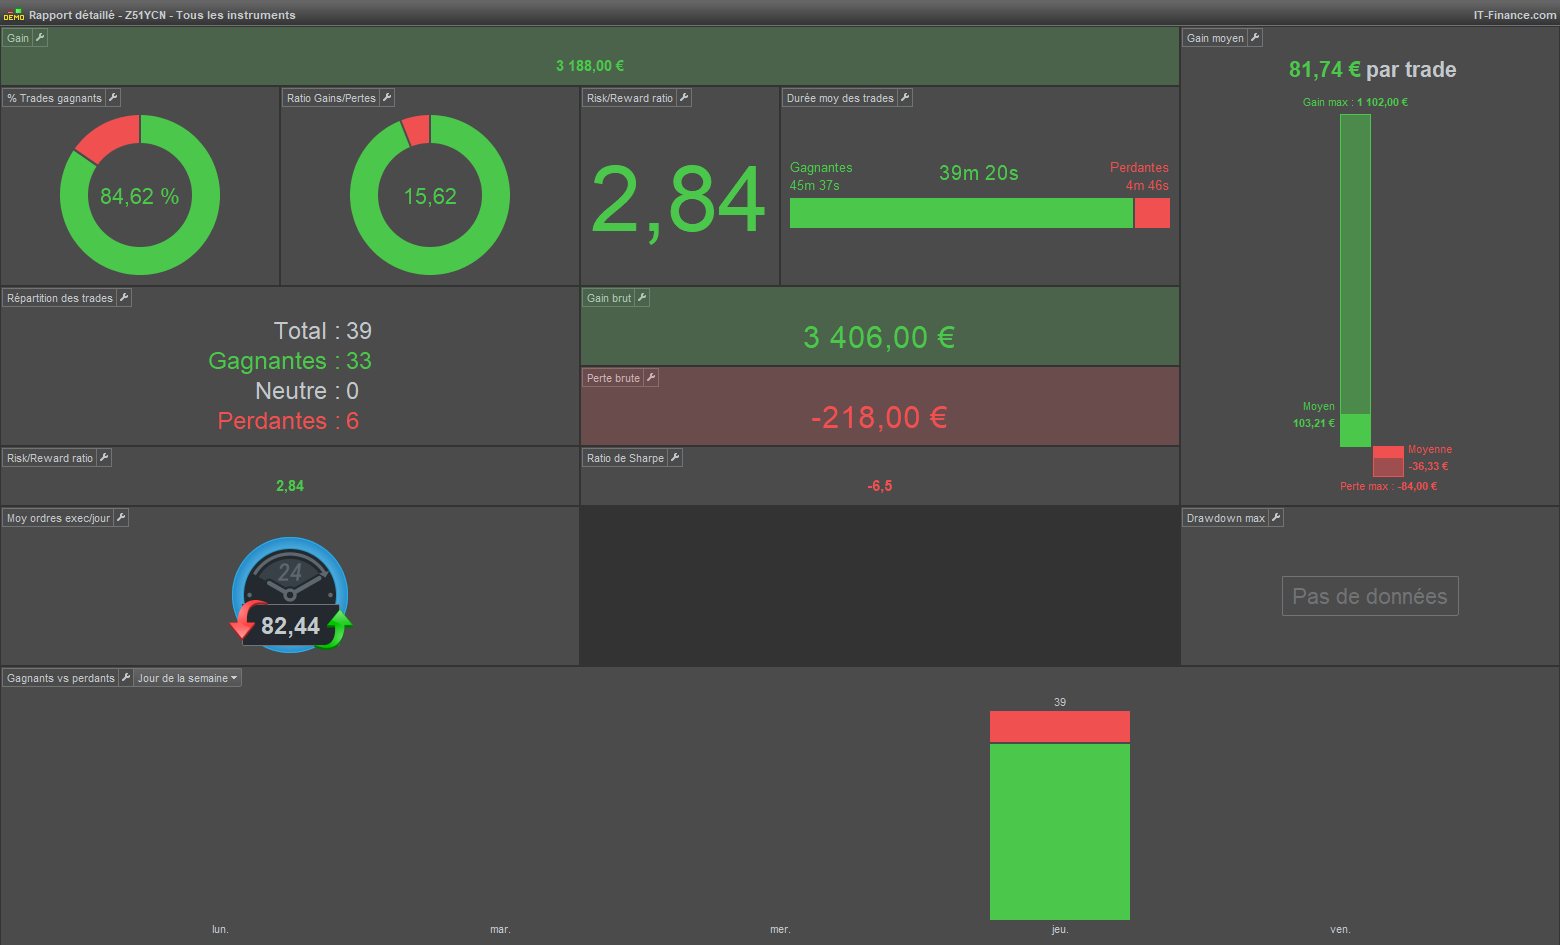Screen dimensions: 1560x945
Task: Click red losing segment of jeudi bar
Action: tap(1060, 727)
